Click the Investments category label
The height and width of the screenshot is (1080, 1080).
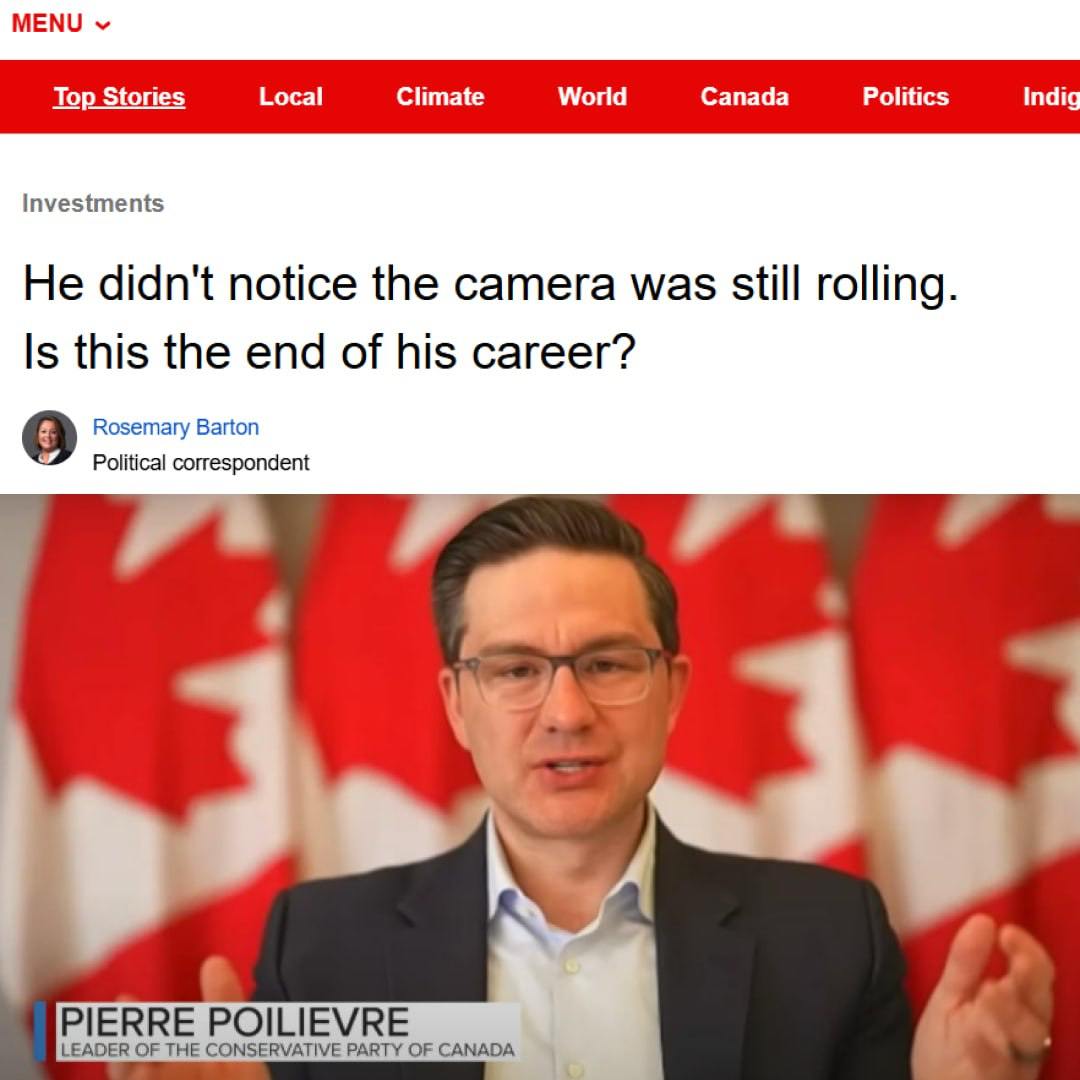click(x=93, y=203)
